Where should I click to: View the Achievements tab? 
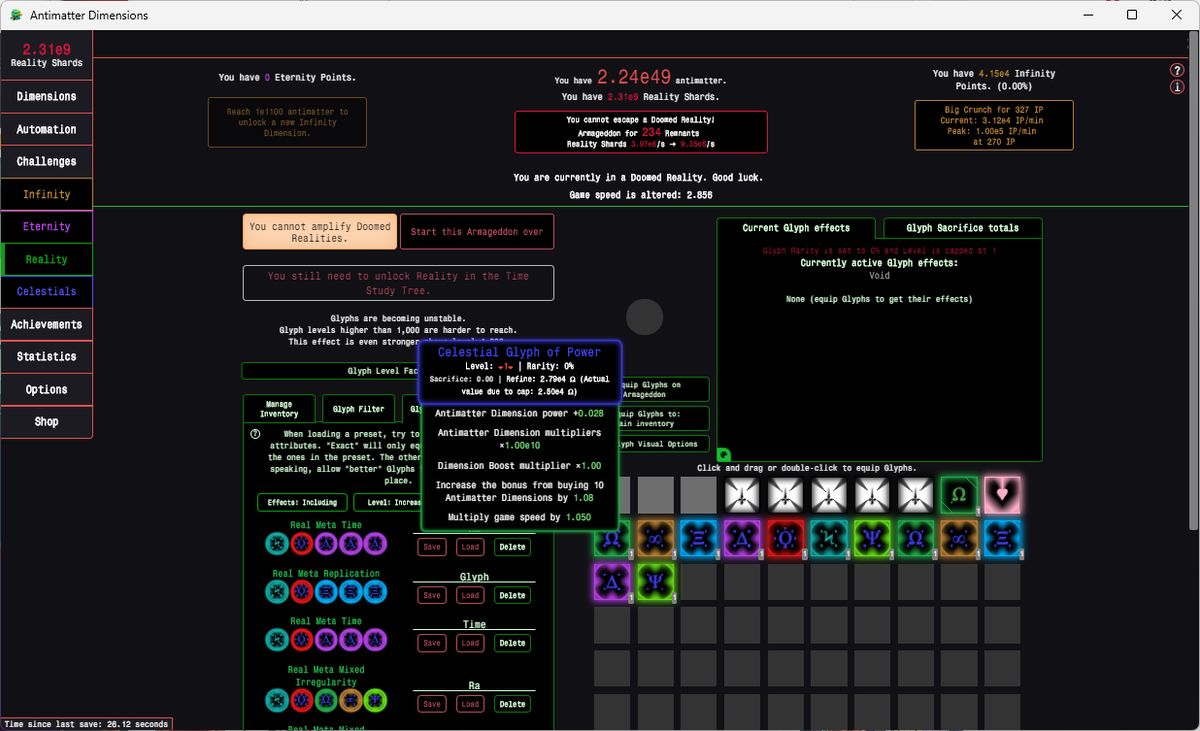click(46, 324)
